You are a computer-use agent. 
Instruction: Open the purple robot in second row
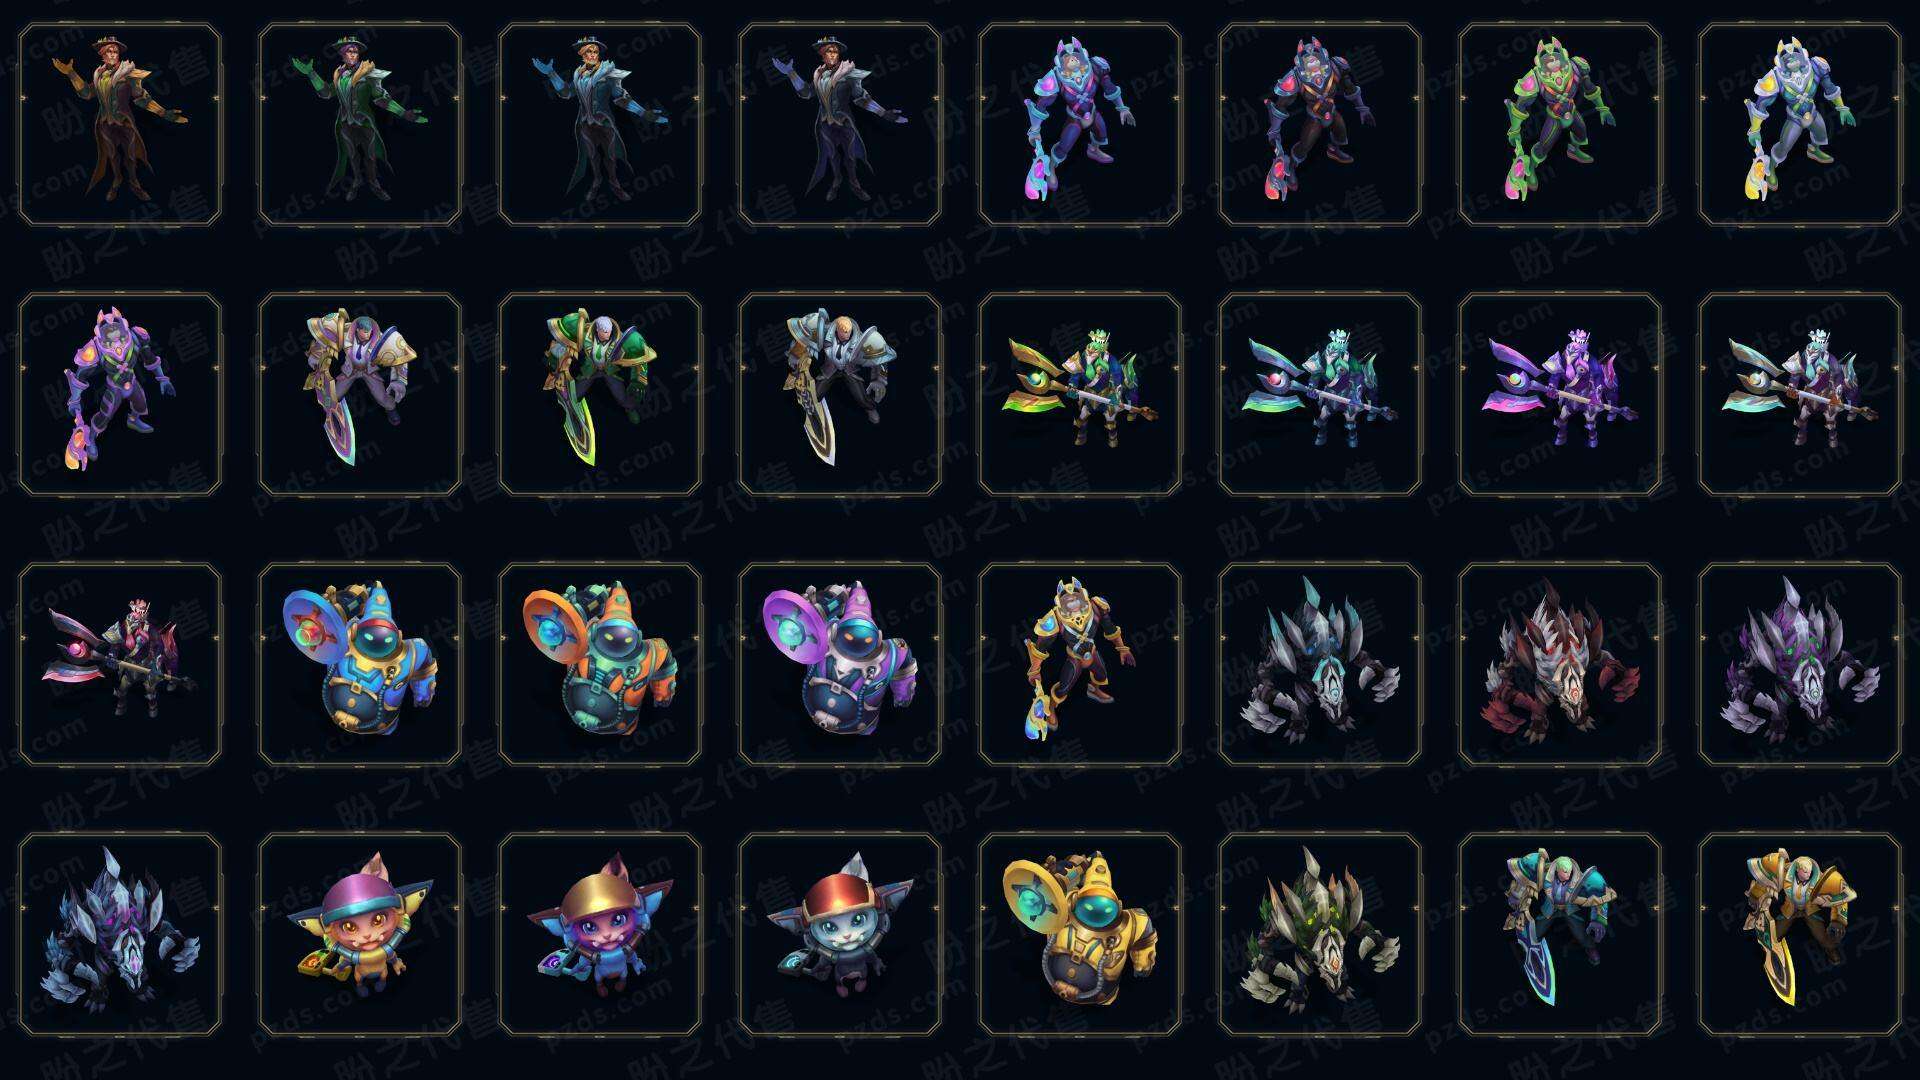pyautogui.click(x=120, y=394)
